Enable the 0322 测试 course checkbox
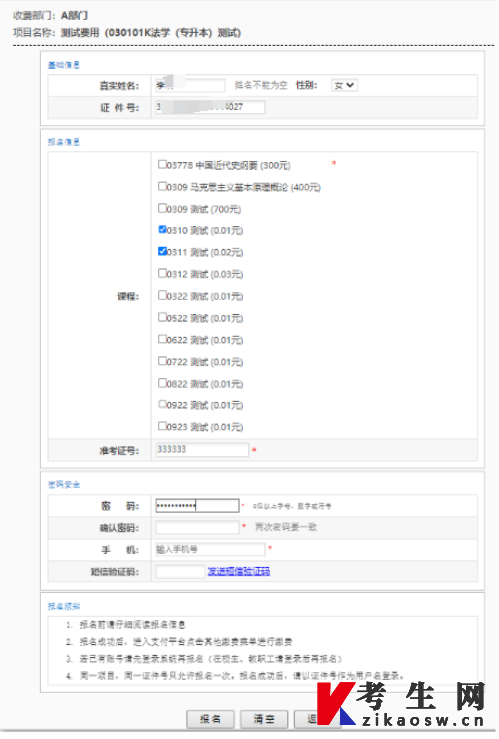 163,295
